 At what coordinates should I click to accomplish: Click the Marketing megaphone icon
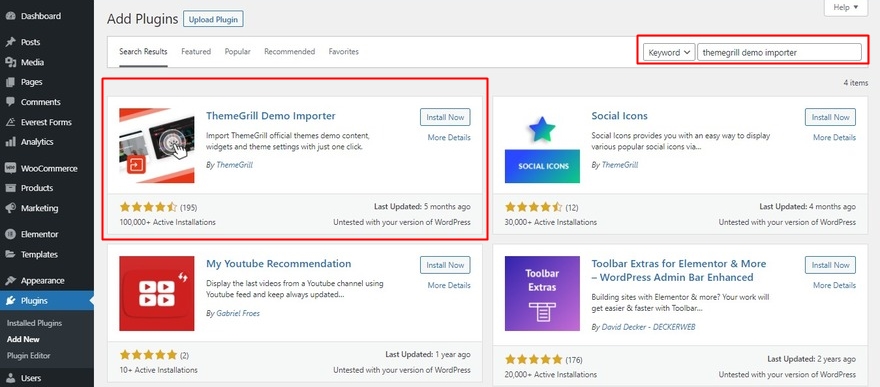[10, 208]
